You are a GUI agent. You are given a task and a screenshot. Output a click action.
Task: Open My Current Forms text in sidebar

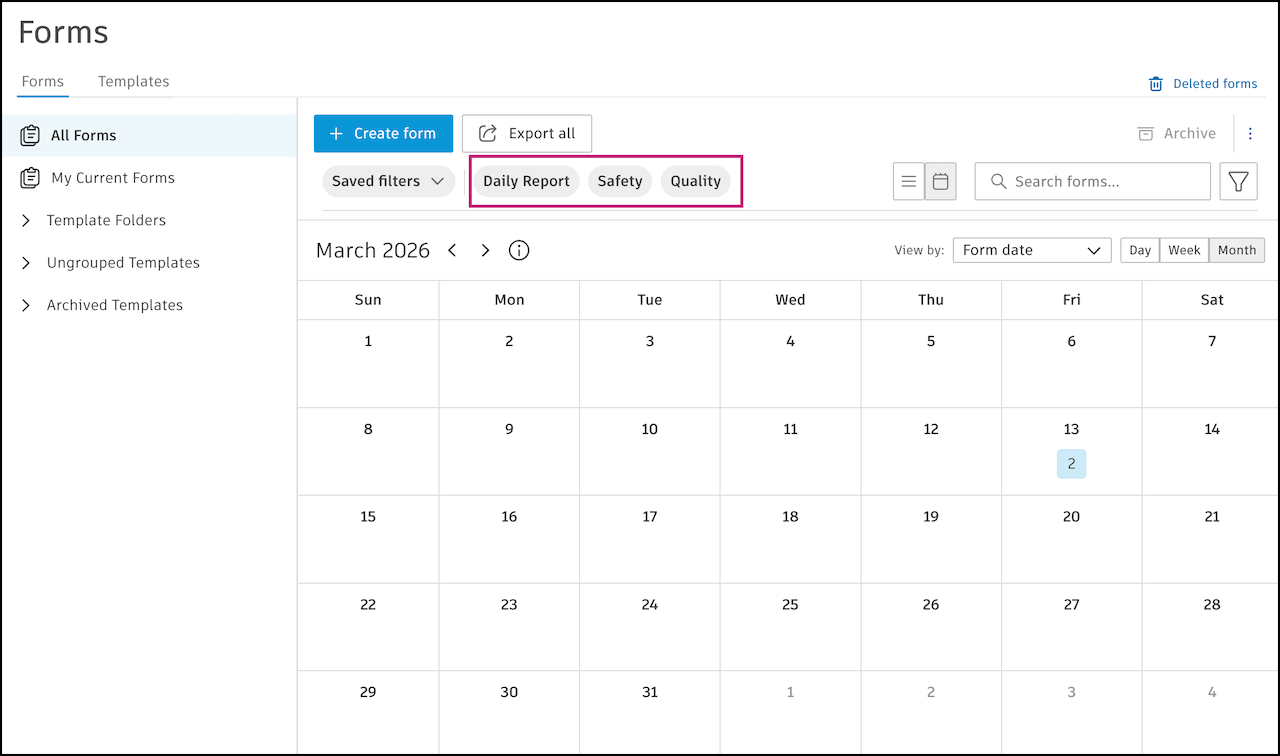pyautogui.click(x=113, y=178)
